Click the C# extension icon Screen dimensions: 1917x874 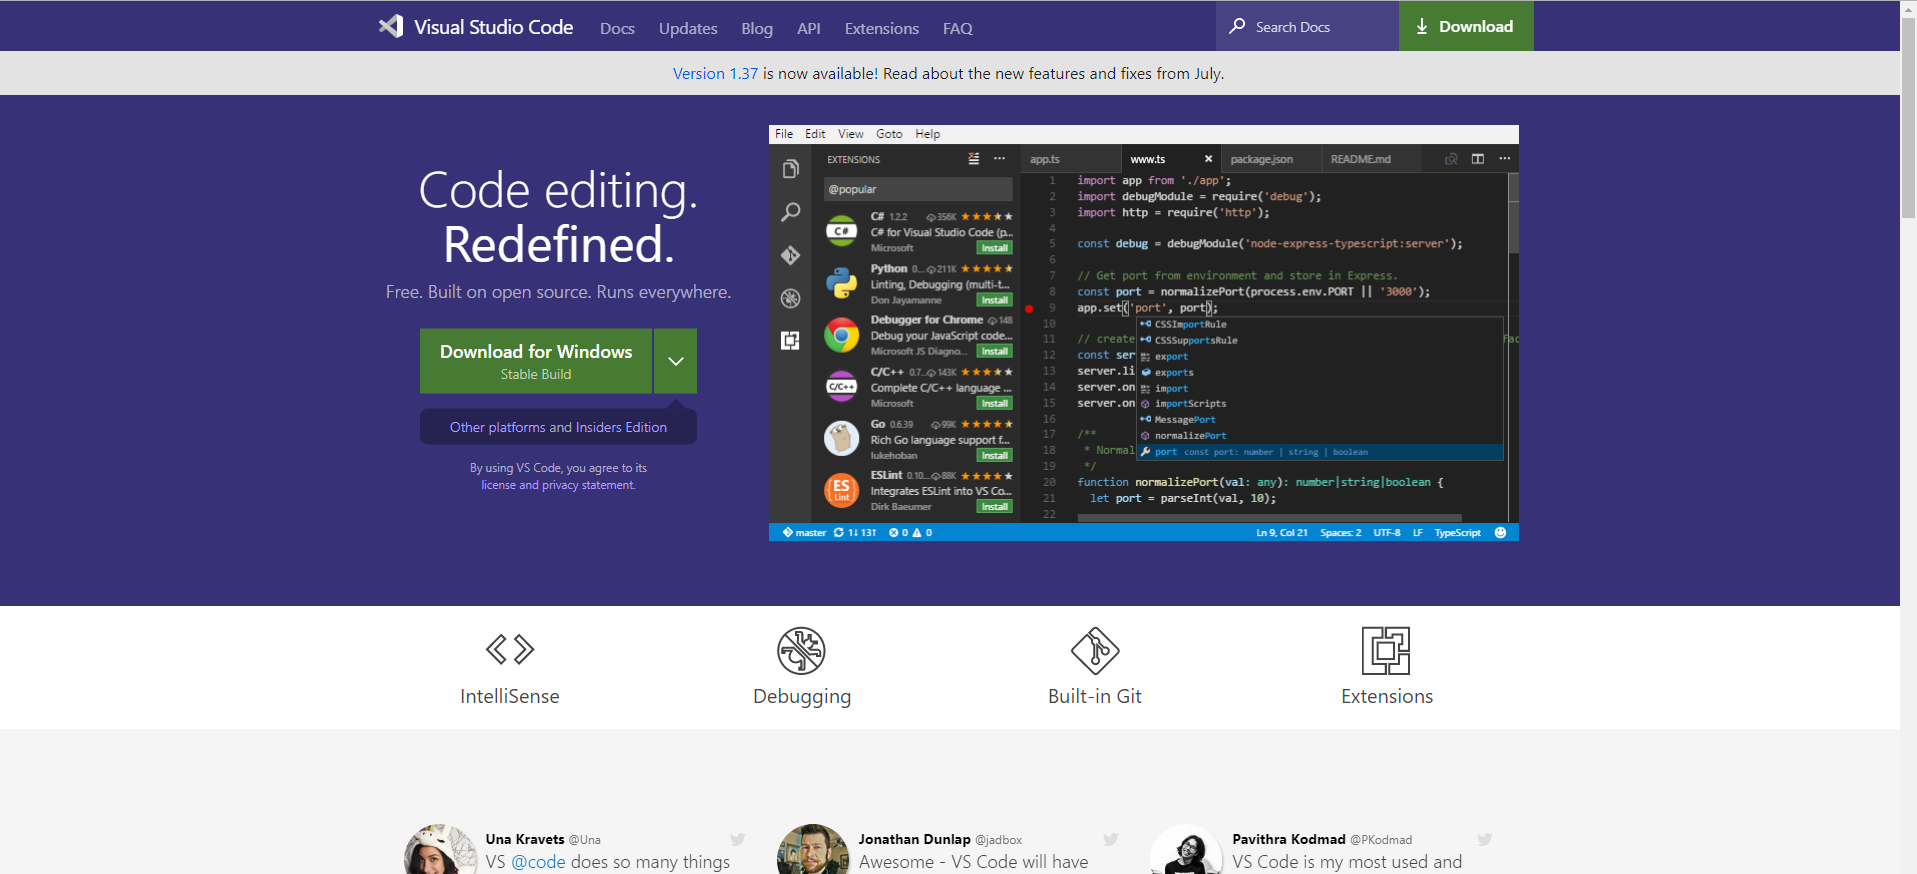(842, 231)
